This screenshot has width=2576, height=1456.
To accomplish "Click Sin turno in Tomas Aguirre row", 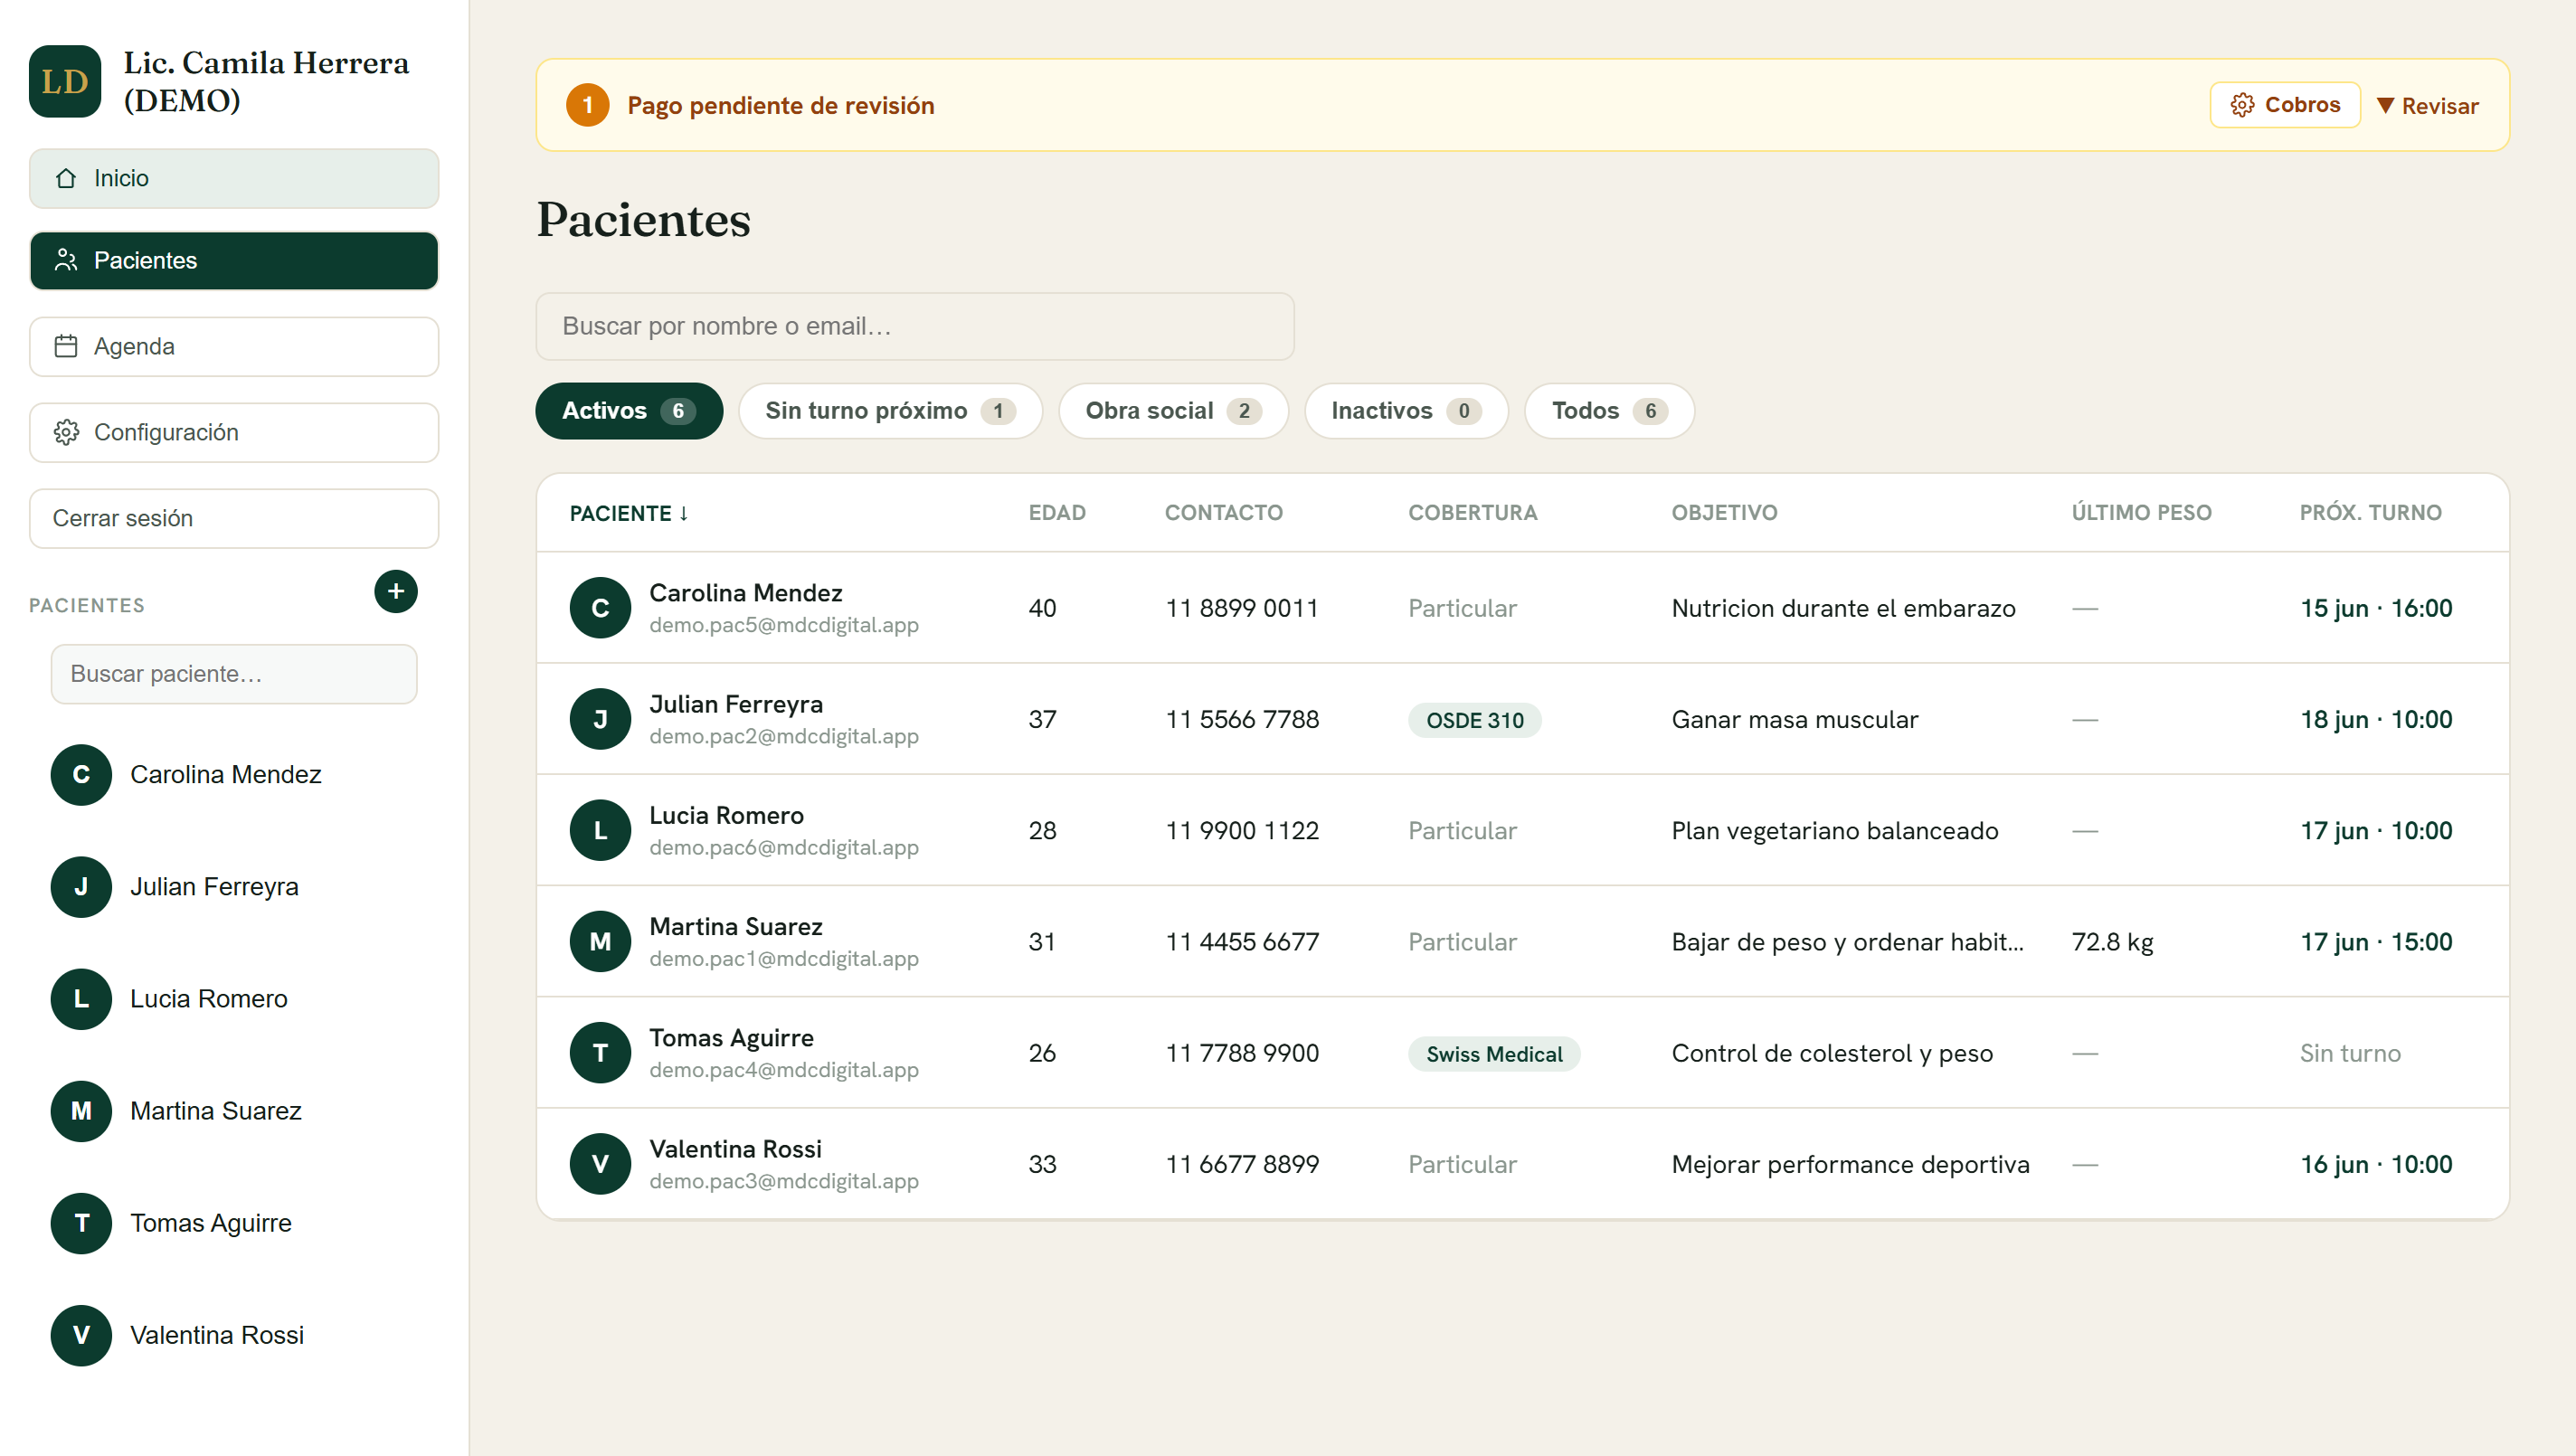I will 2350,1053.
